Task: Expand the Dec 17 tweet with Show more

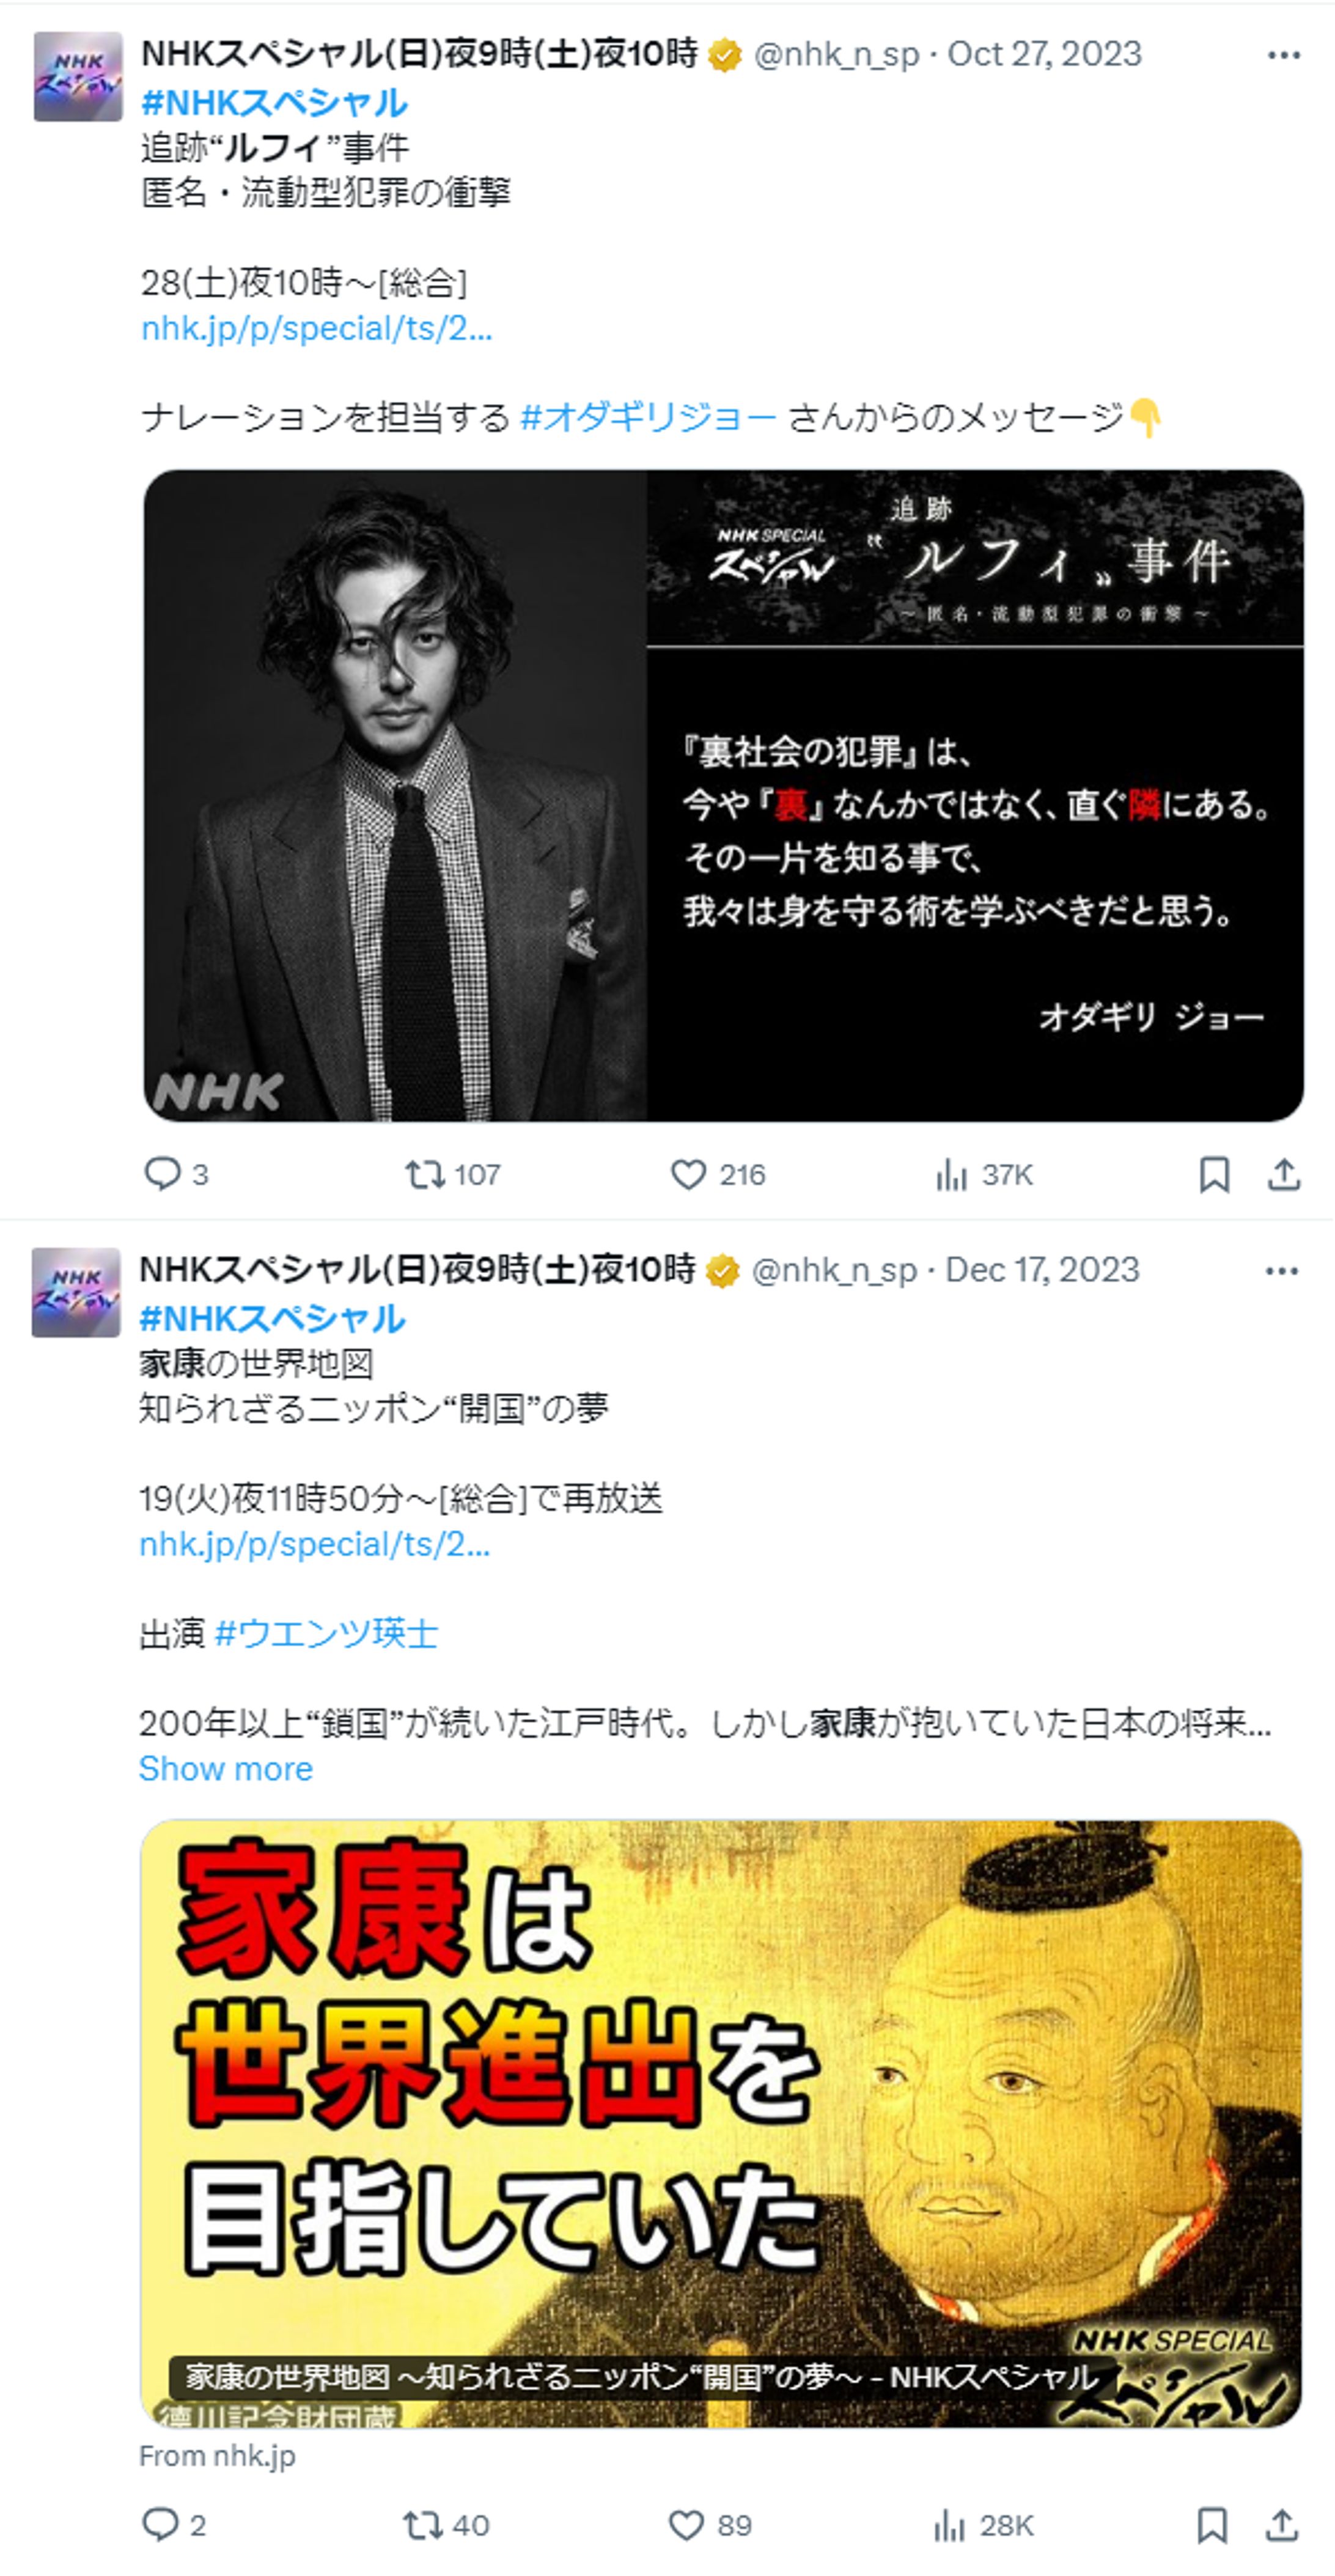Action: point(226,1768)
